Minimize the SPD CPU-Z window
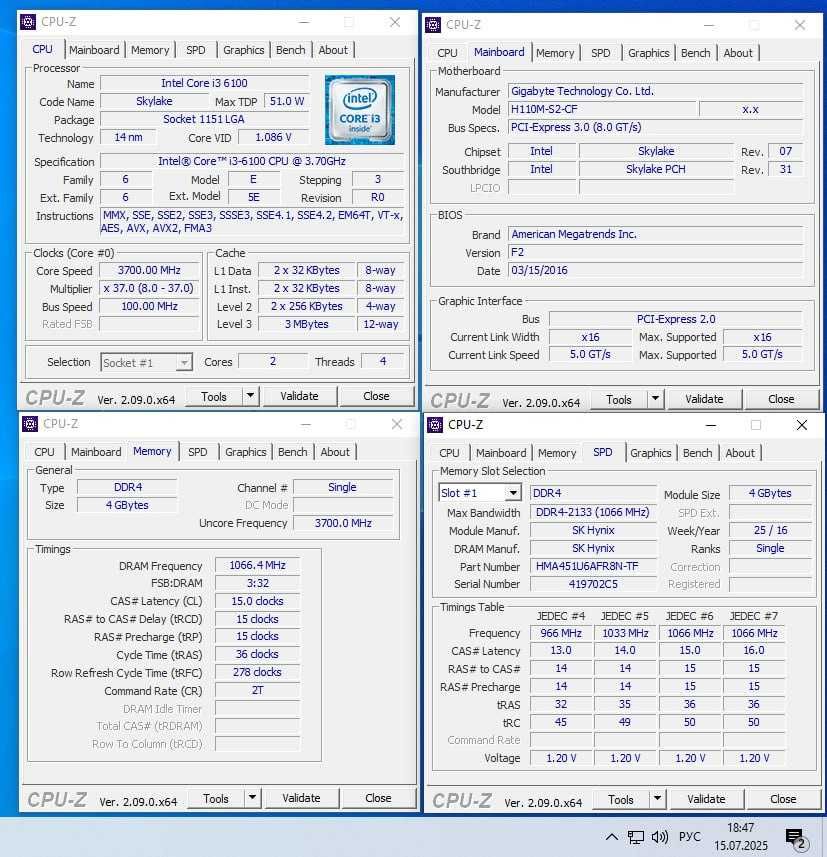The height and width of the screenshot is (857, 827). point(711,425)
